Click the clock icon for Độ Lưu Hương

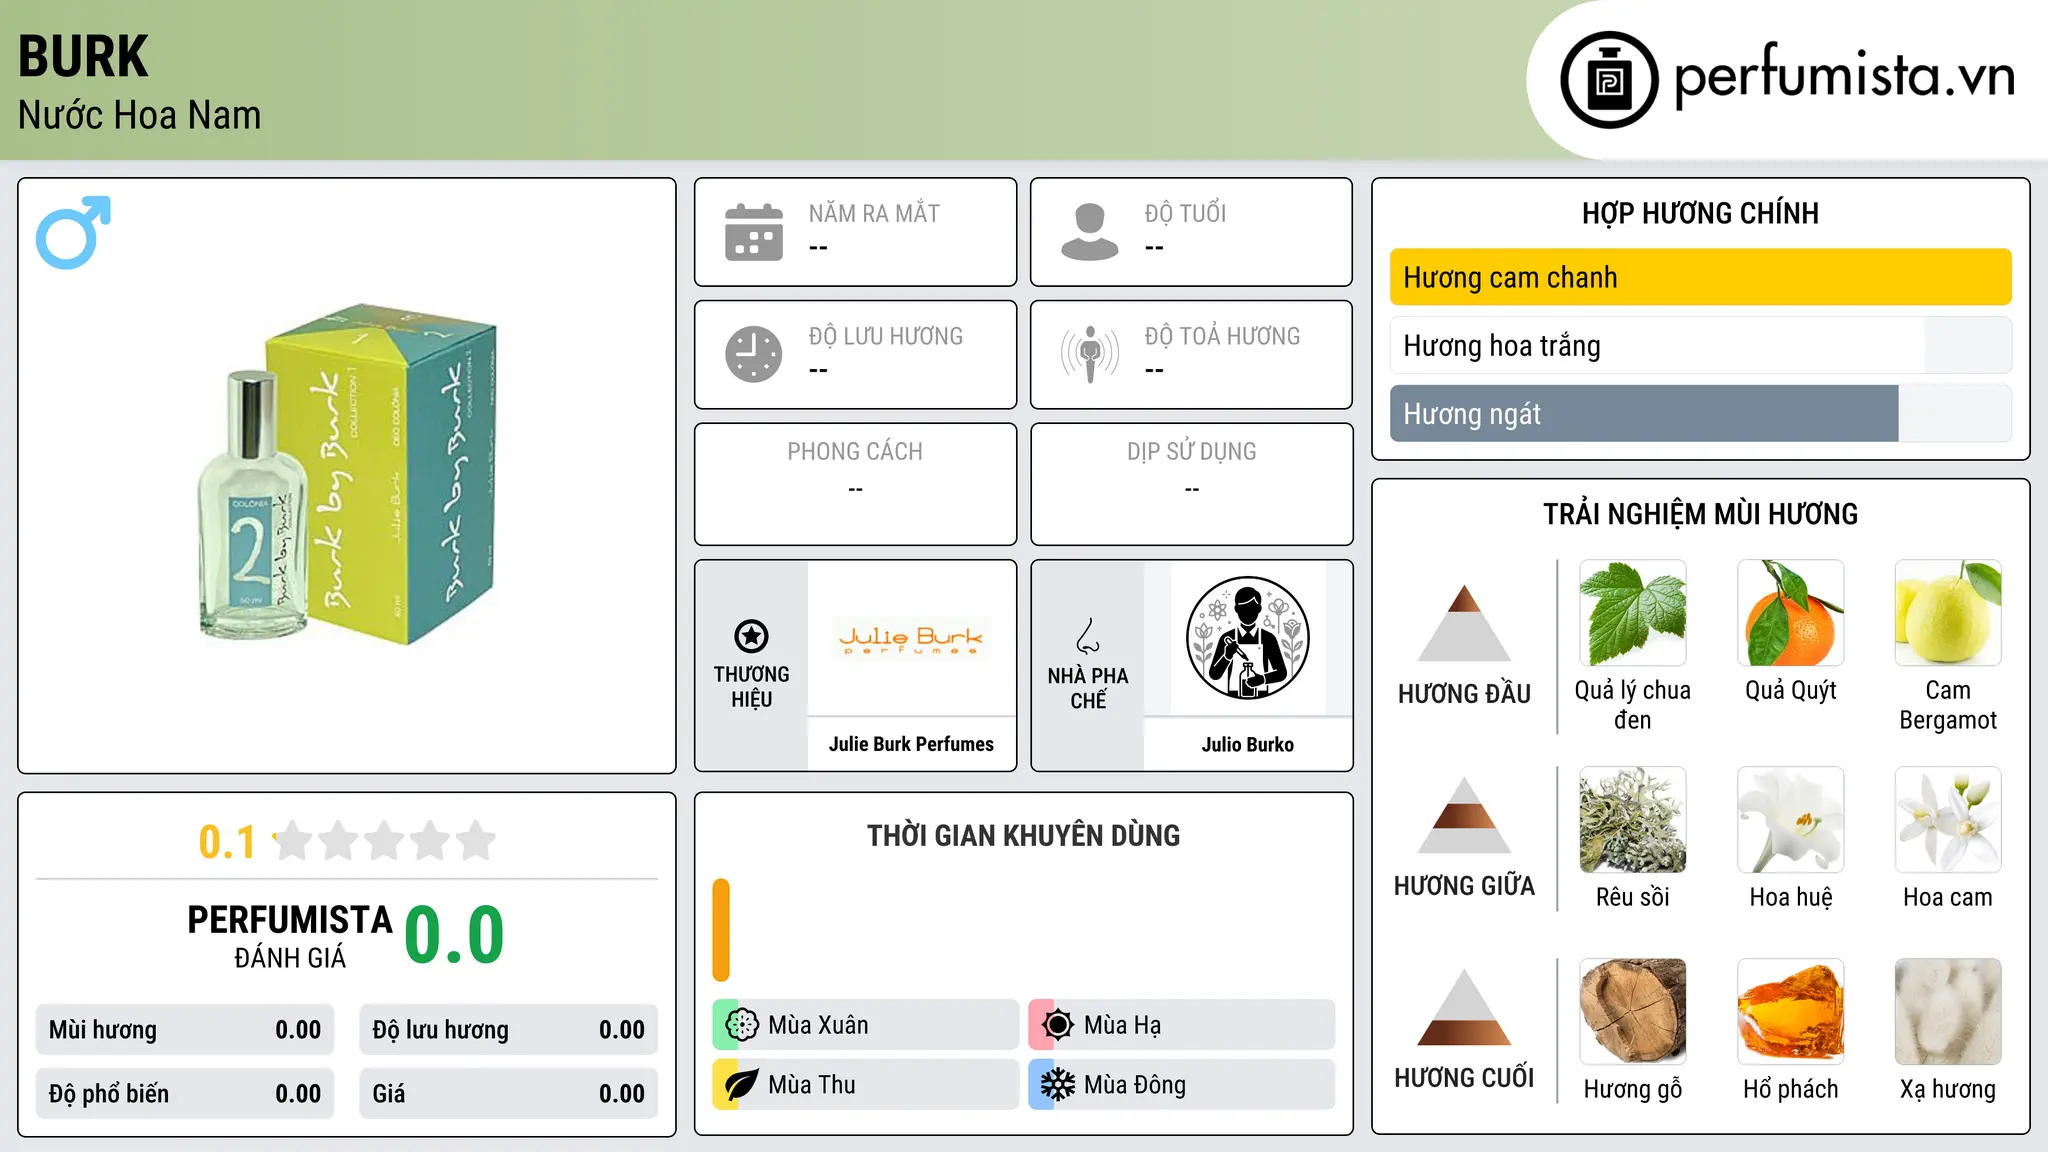754,354
